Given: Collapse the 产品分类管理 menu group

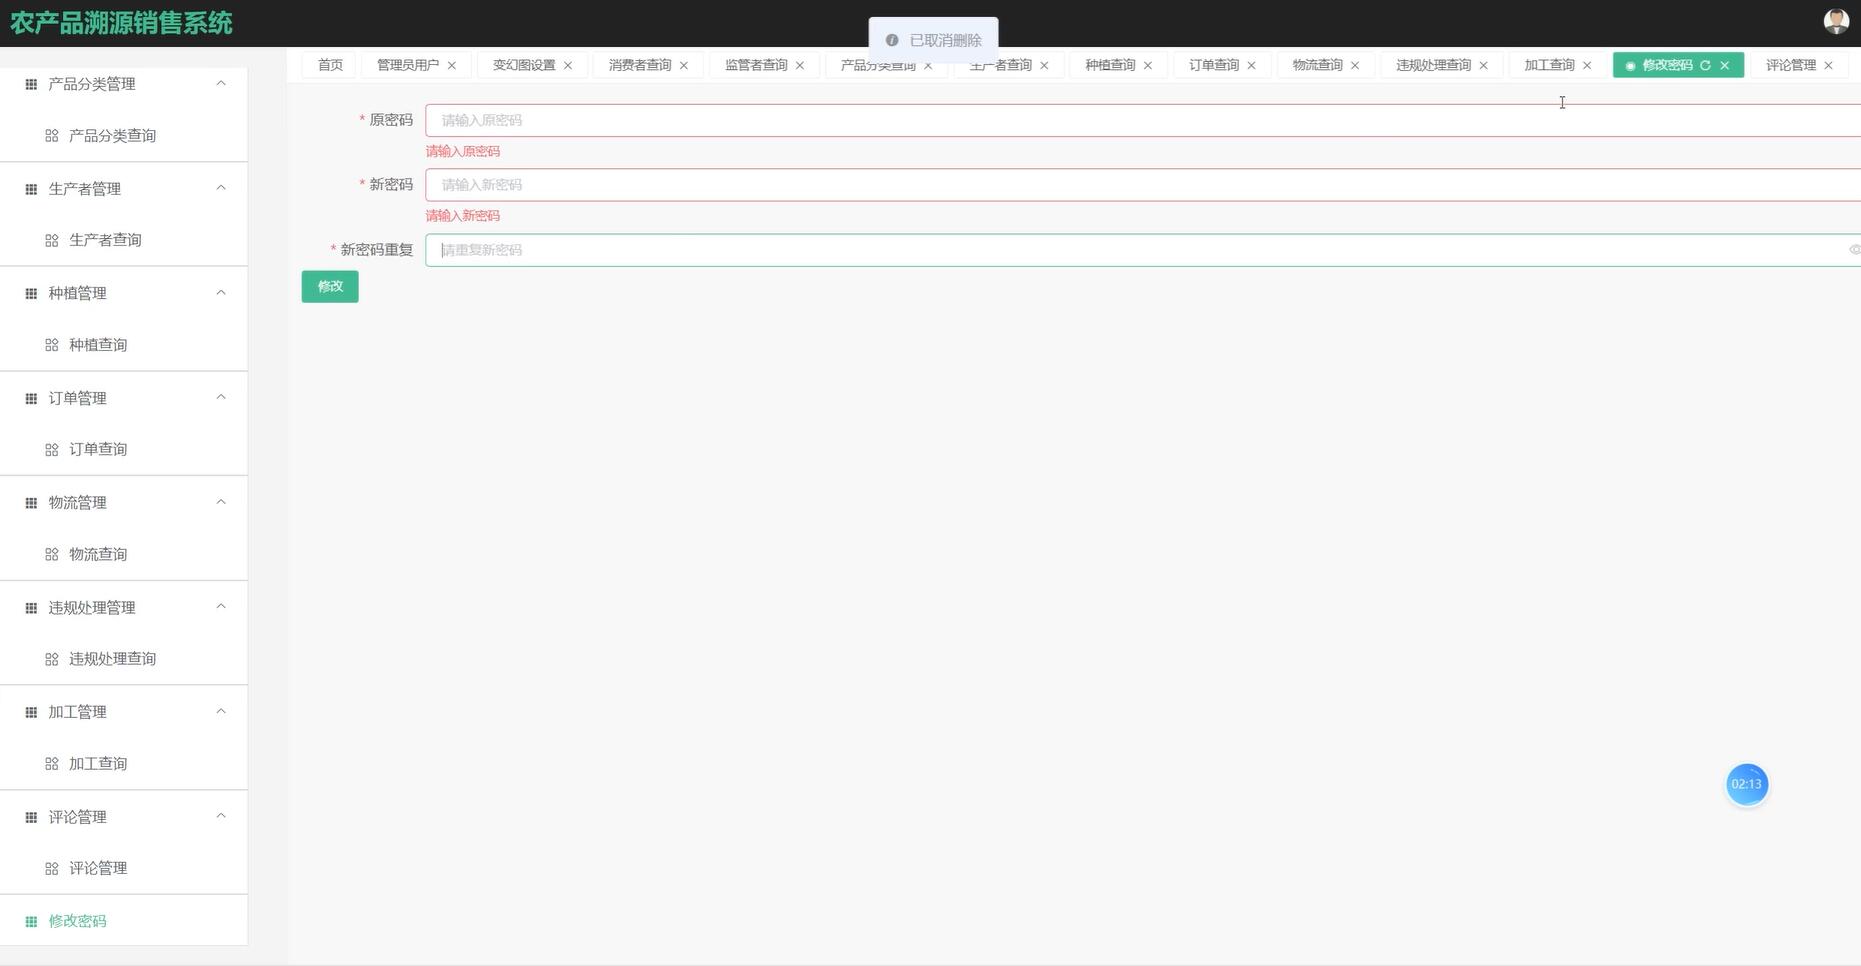Looking at the screenshot, I should pyautogui.click(x=221, y=84).
